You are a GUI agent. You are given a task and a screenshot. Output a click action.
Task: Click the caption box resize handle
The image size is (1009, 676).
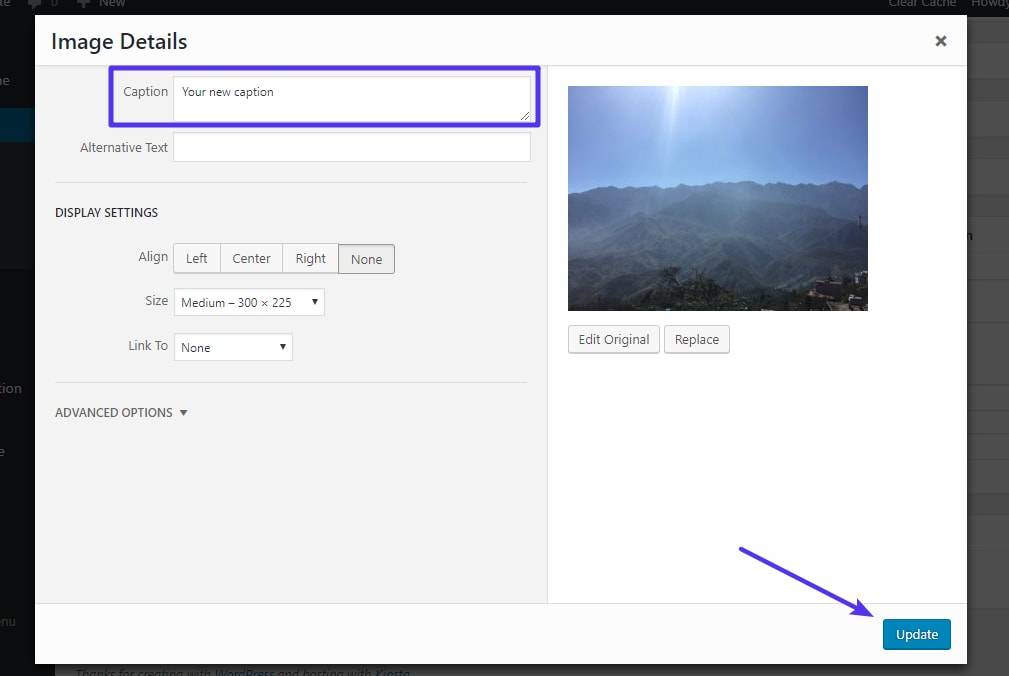tap(525, 115)
